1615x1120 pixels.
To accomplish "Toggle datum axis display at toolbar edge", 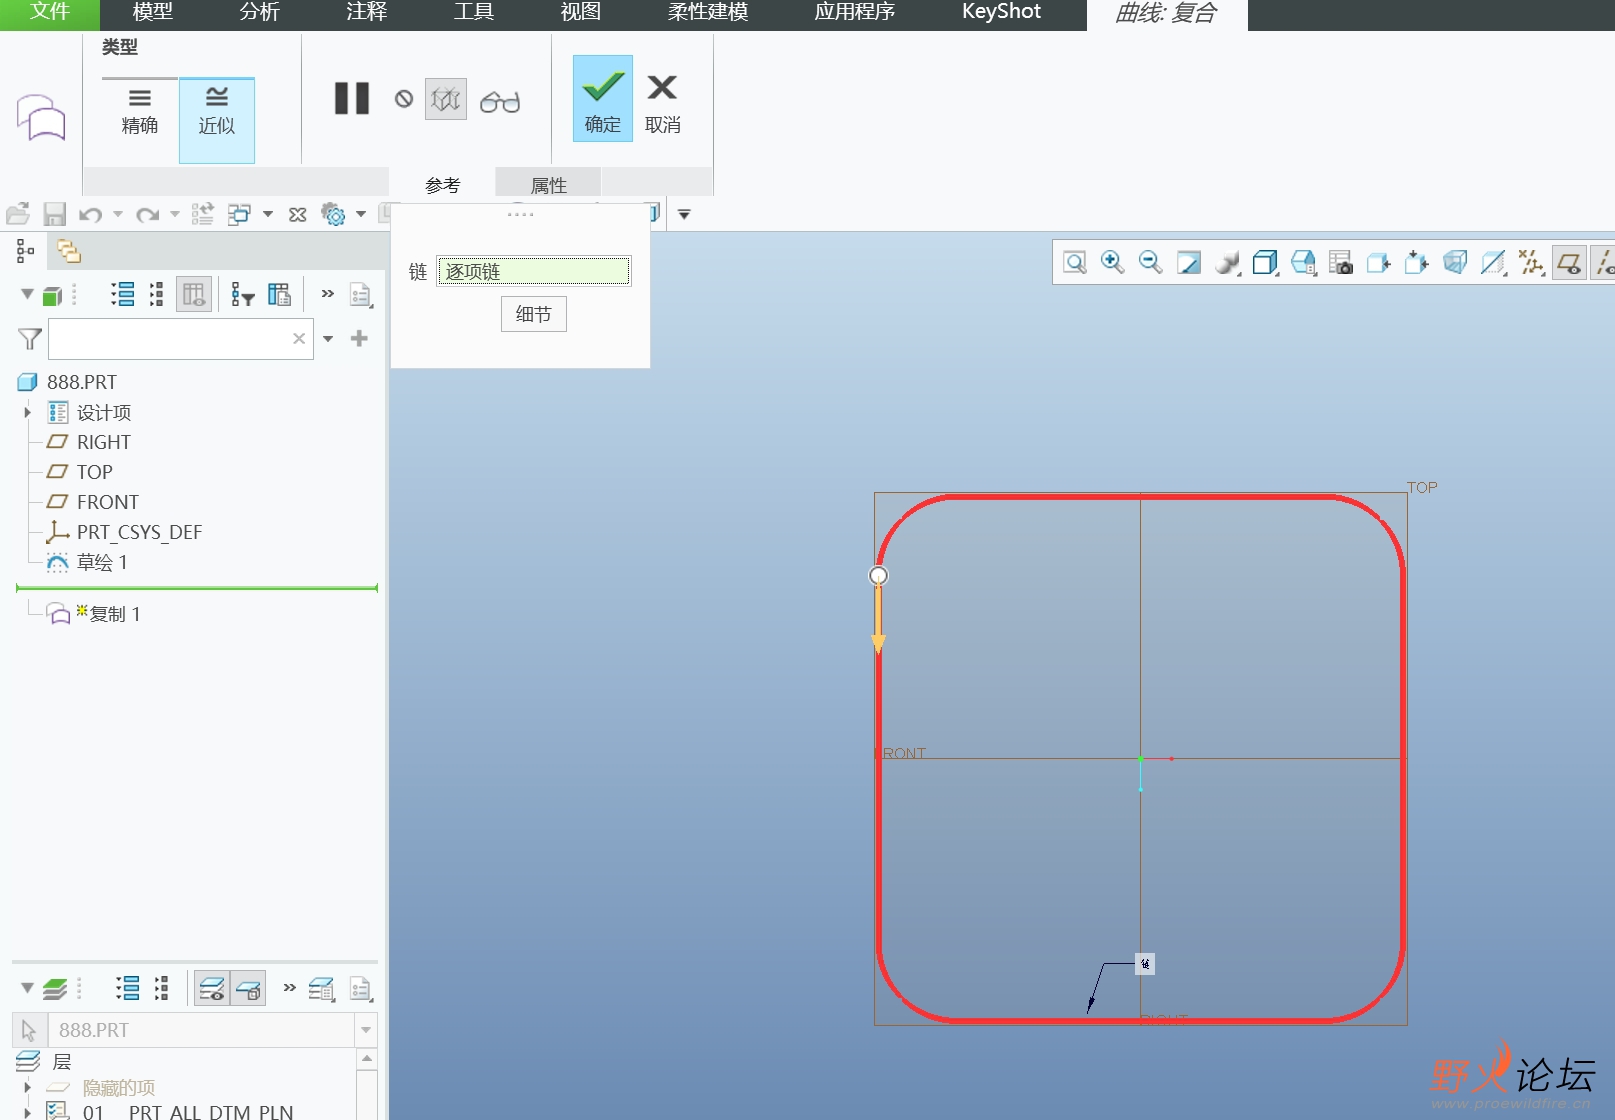I will coord(1605,263).
